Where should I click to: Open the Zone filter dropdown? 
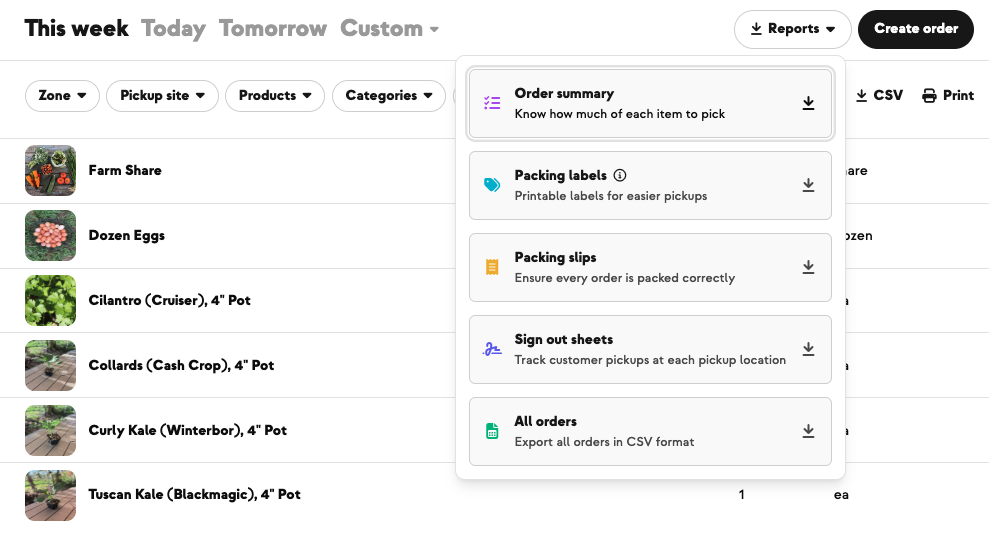[62, 96]
